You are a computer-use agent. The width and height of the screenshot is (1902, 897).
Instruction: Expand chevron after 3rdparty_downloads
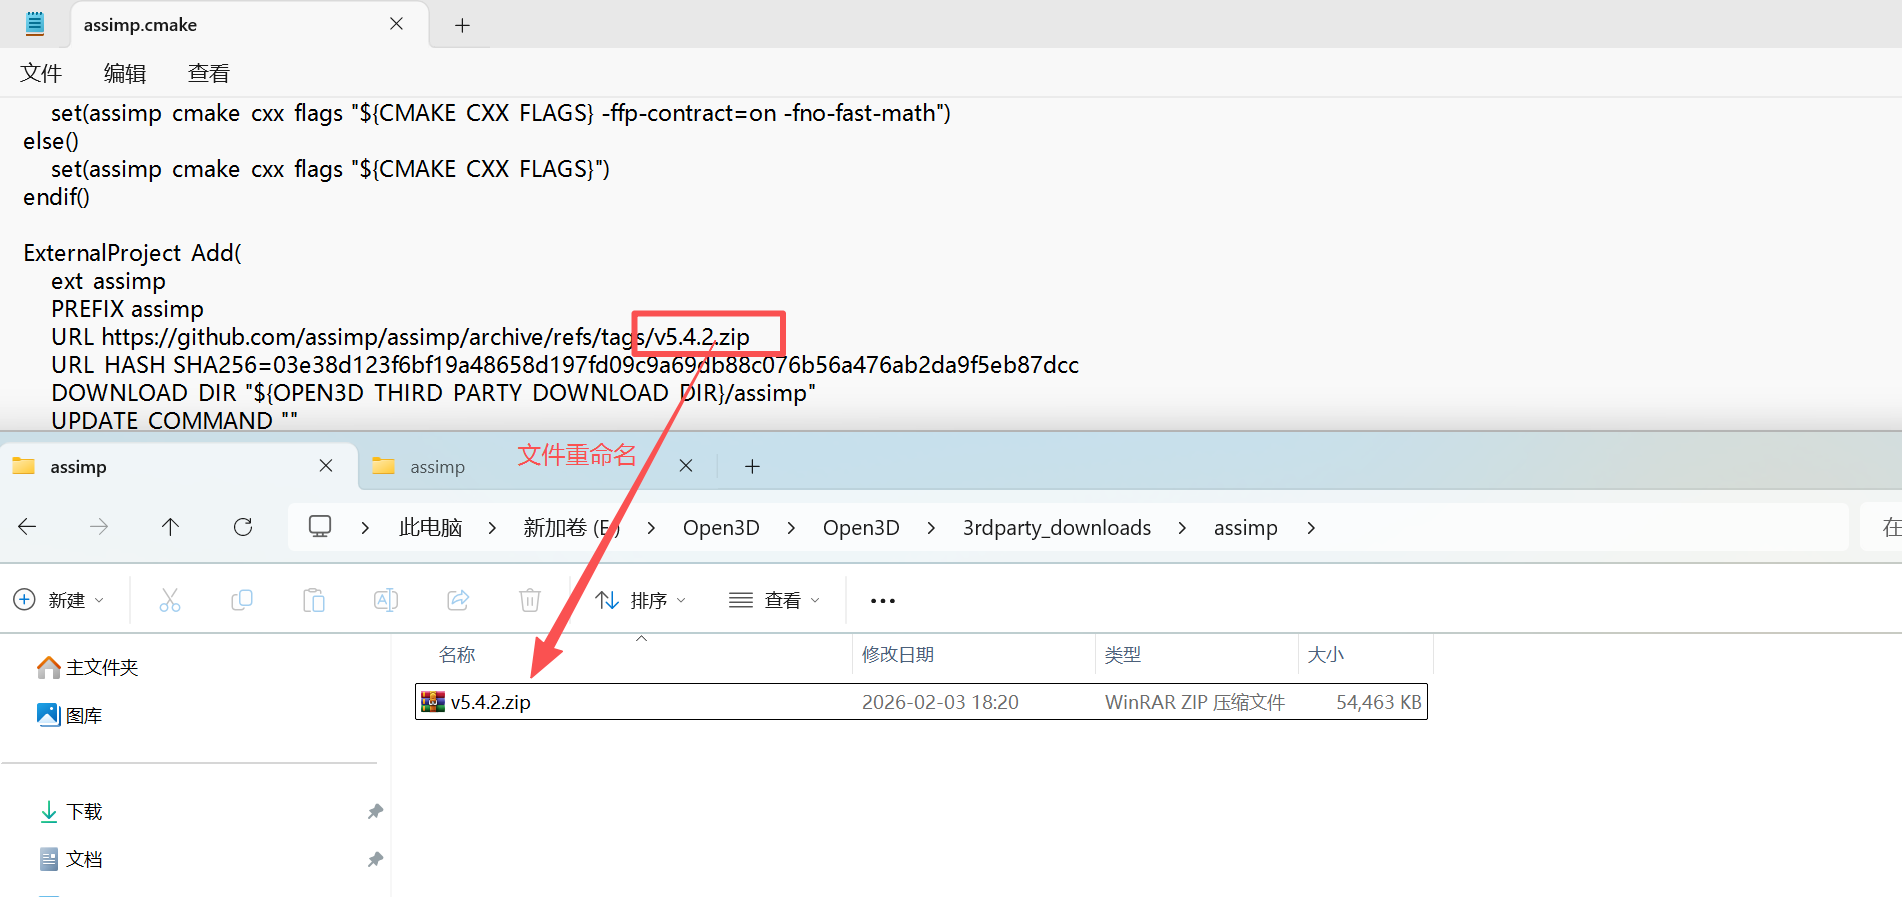pos(1182,528)
